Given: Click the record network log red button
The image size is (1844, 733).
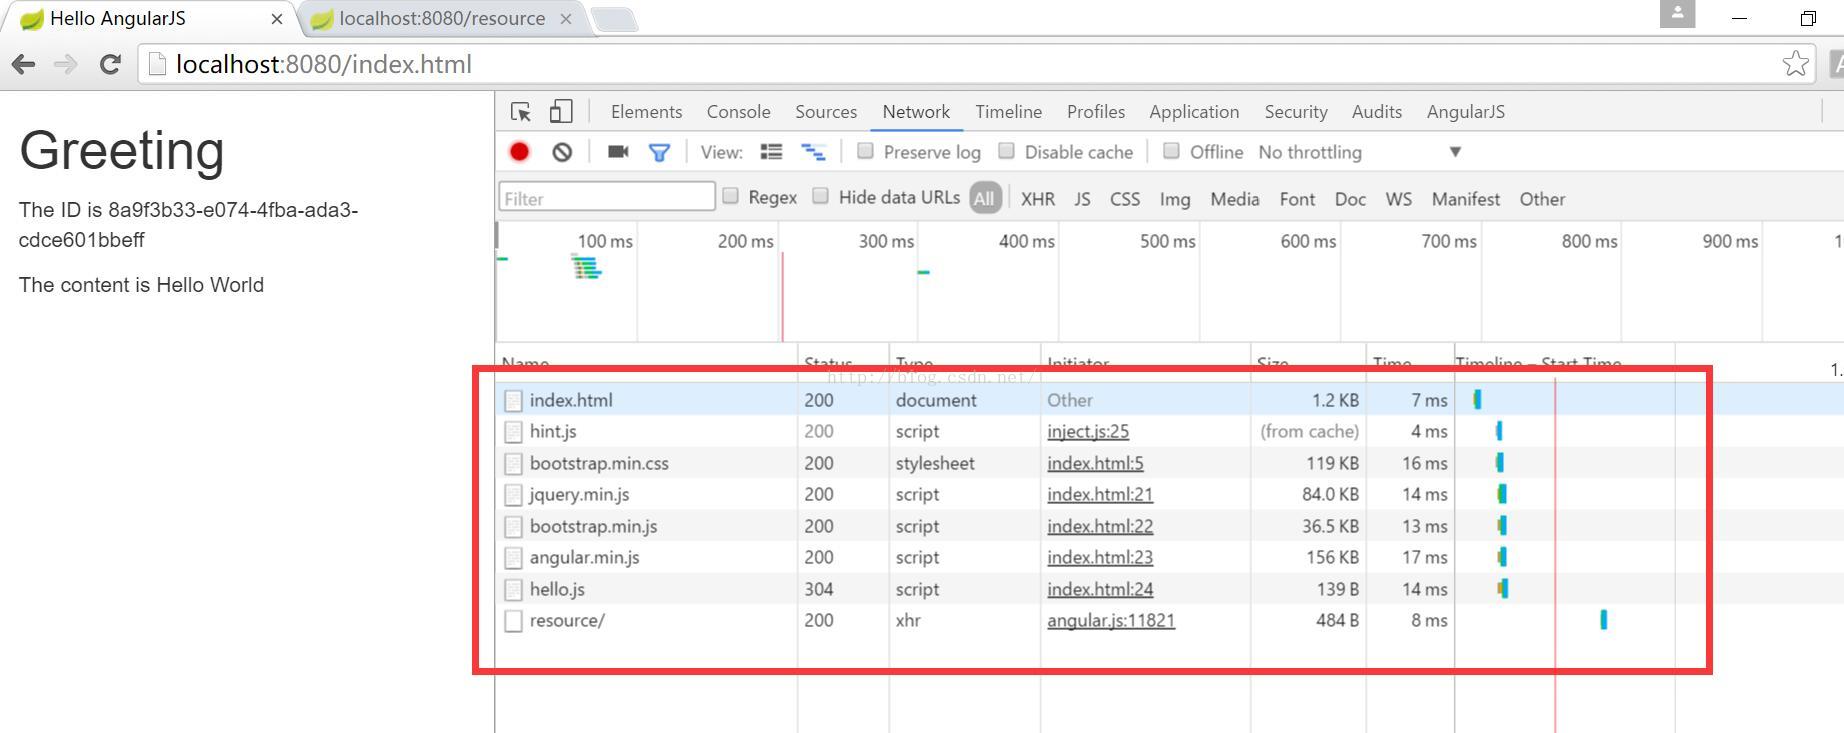Looking at the screenshot, I should [x=519, y=152].
